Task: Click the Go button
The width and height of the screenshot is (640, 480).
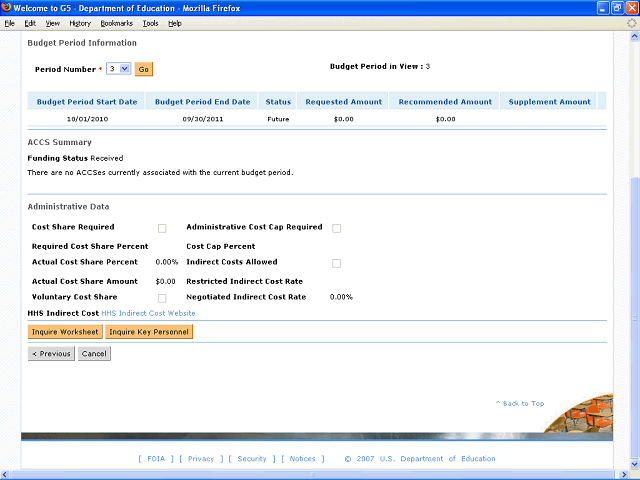Action: point(144,69)
